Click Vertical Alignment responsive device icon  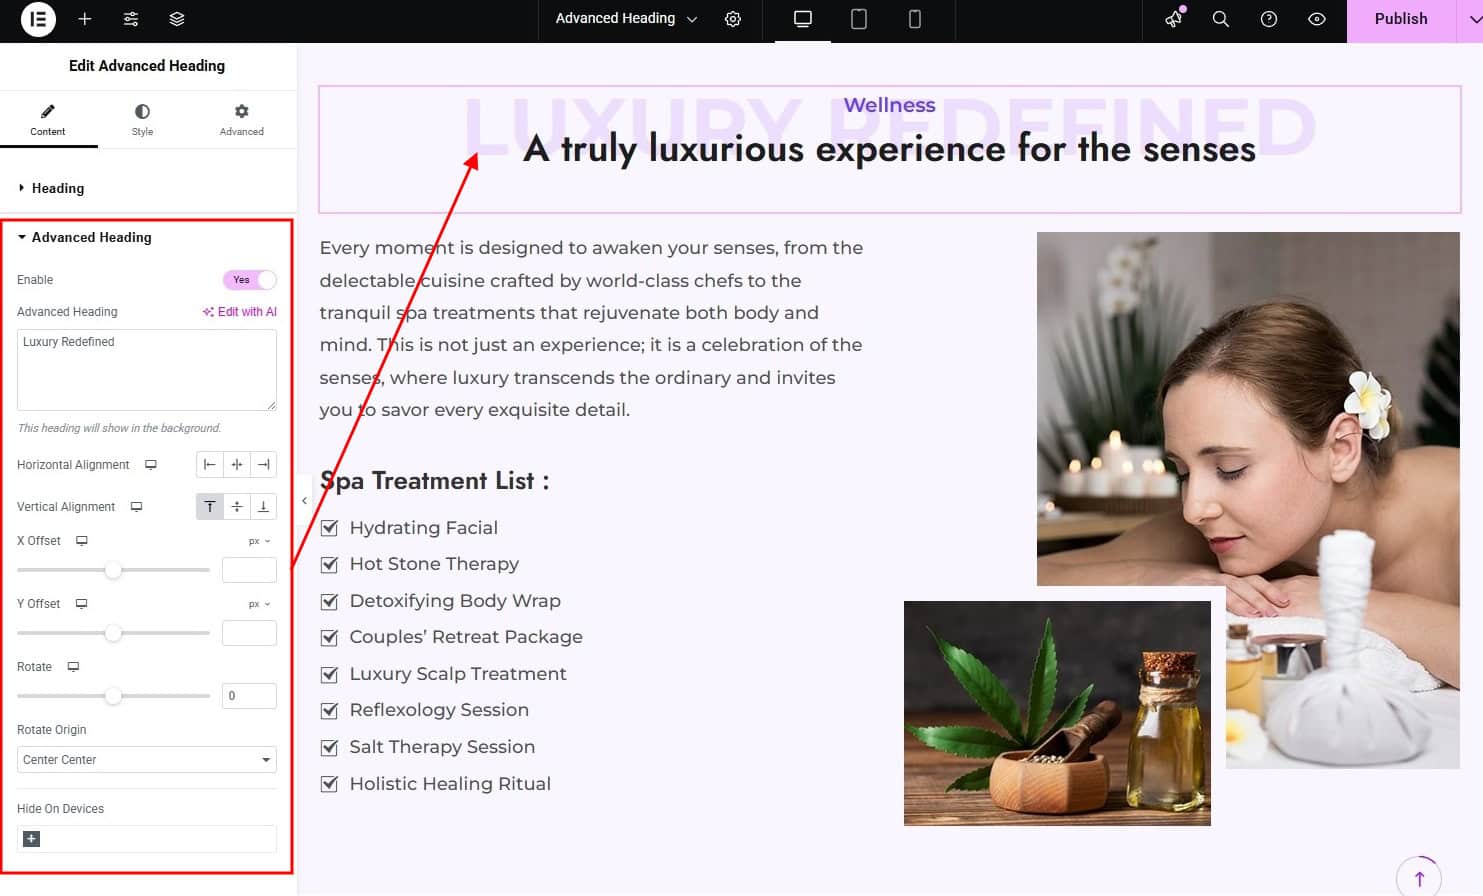[136, 507]
